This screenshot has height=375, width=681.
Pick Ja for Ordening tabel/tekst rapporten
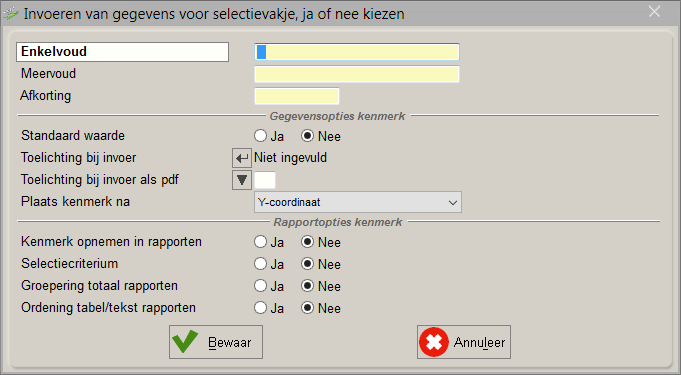[x=261, y=308]
